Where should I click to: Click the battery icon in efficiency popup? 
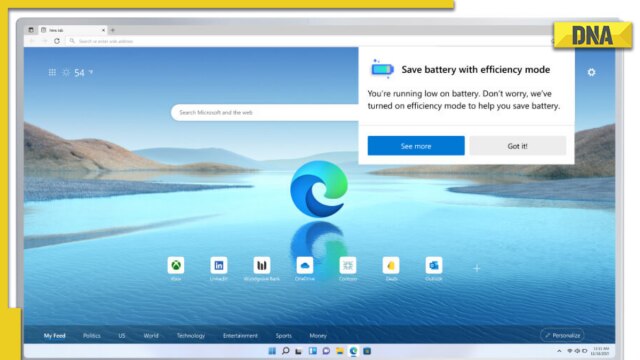tap(382, 69)
